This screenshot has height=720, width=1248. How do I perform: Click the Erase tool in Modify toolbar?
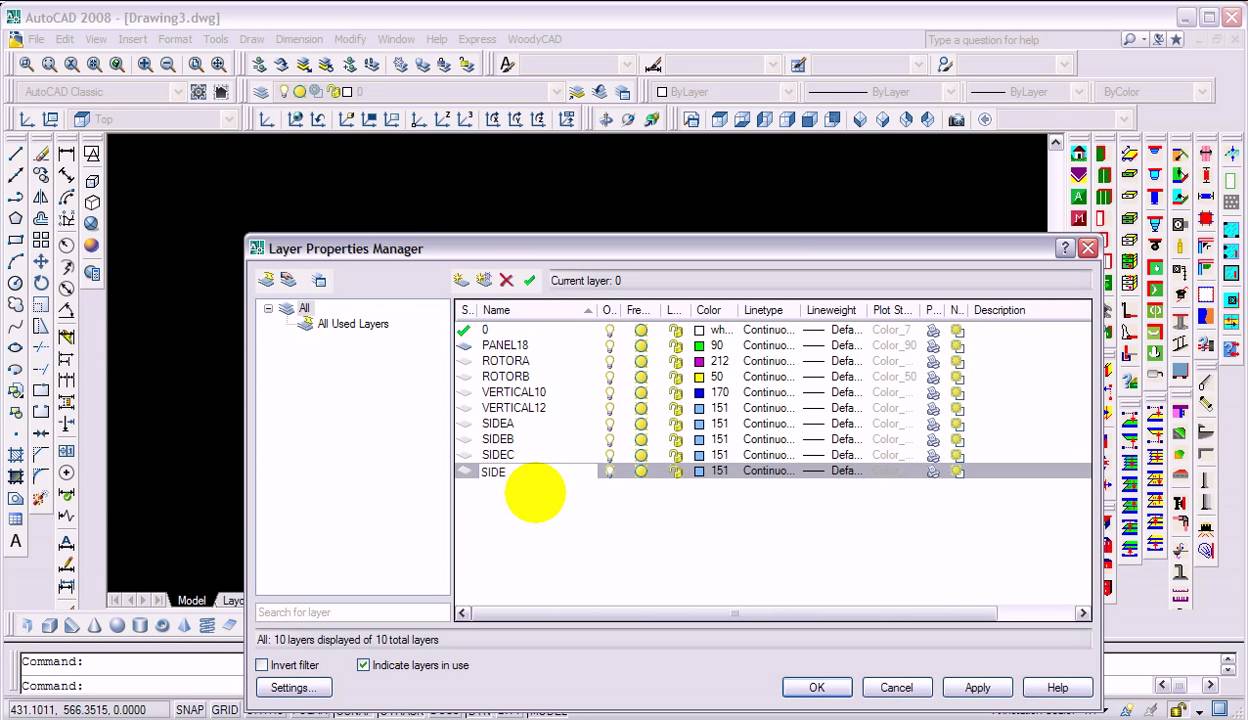click(41, 154)
